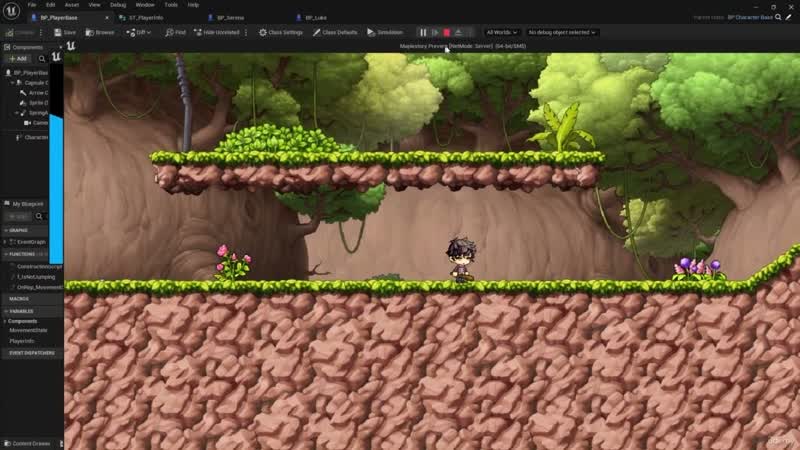The image size is (800, 450).
Task: Click the MACROS section header
Action: 19,299
